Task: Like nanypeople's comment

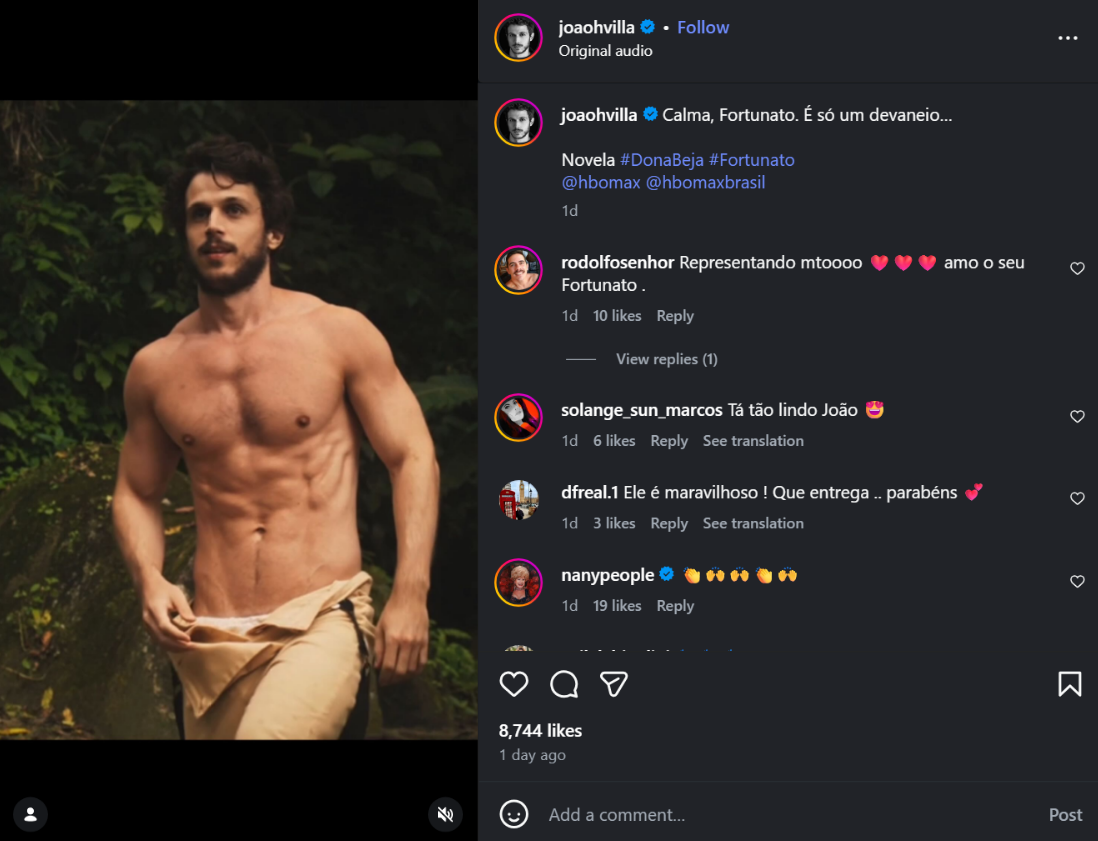Action: click(x=1077, y=582)
